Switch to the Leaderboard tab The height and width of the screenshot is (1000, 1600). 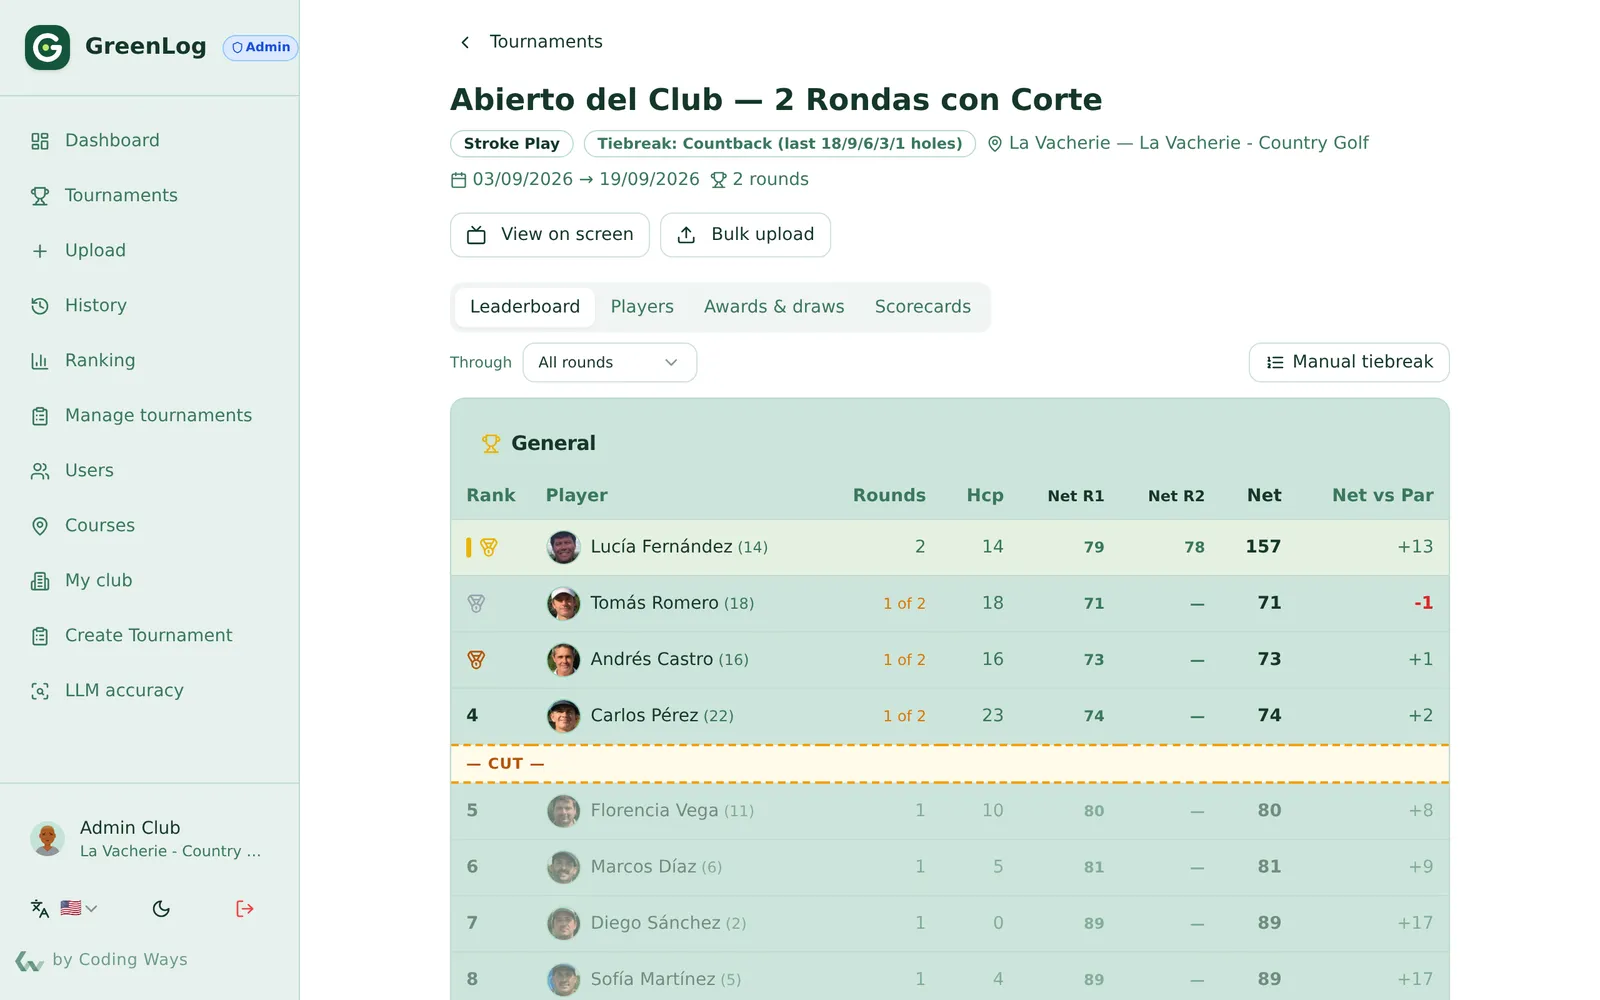(525, 307)
